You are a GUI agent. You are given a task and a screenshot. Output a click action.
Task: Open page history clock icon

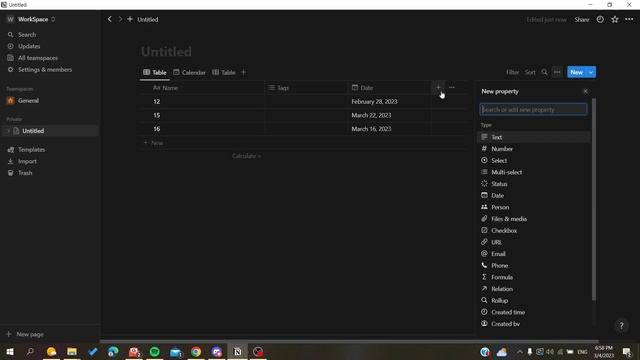[x=600, y=20]
